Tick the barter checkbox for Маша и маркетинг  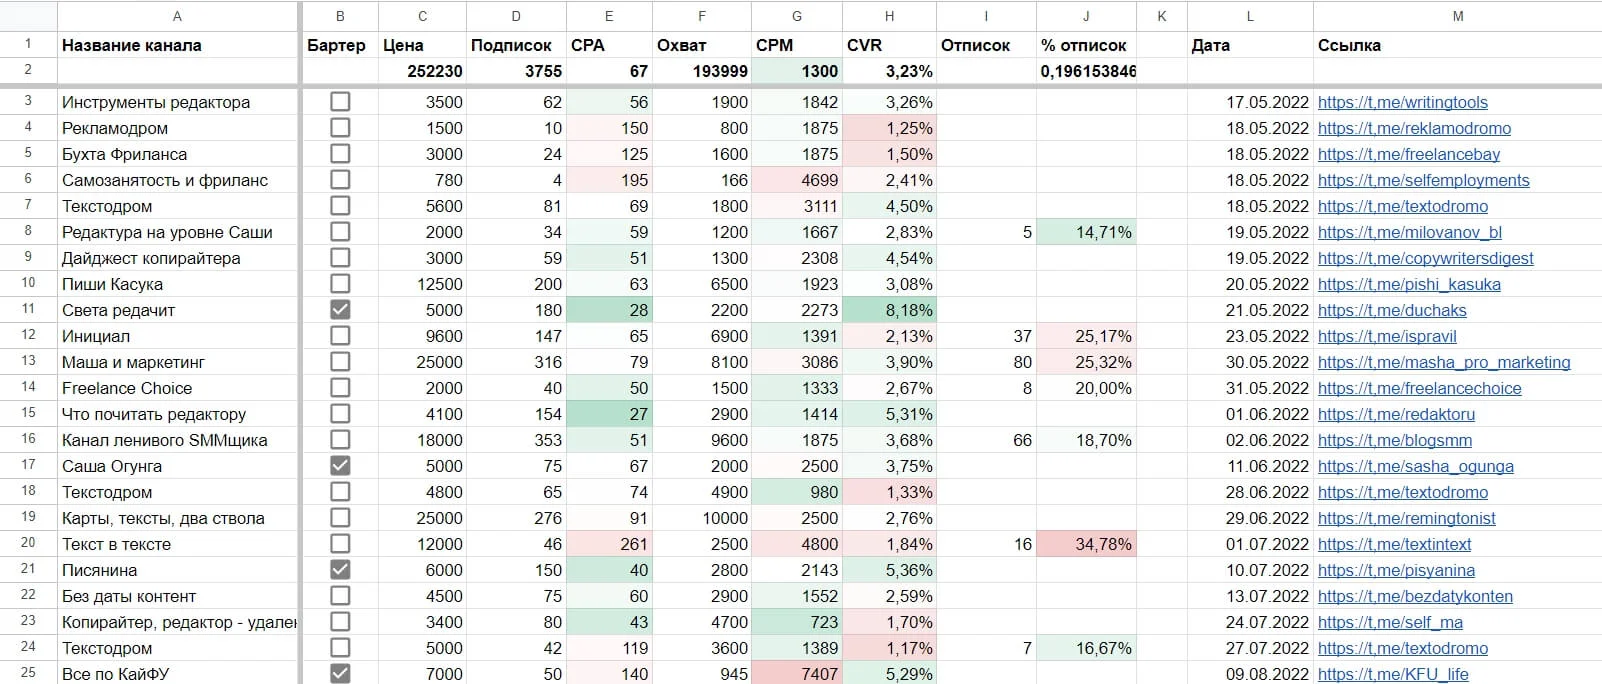340,362
